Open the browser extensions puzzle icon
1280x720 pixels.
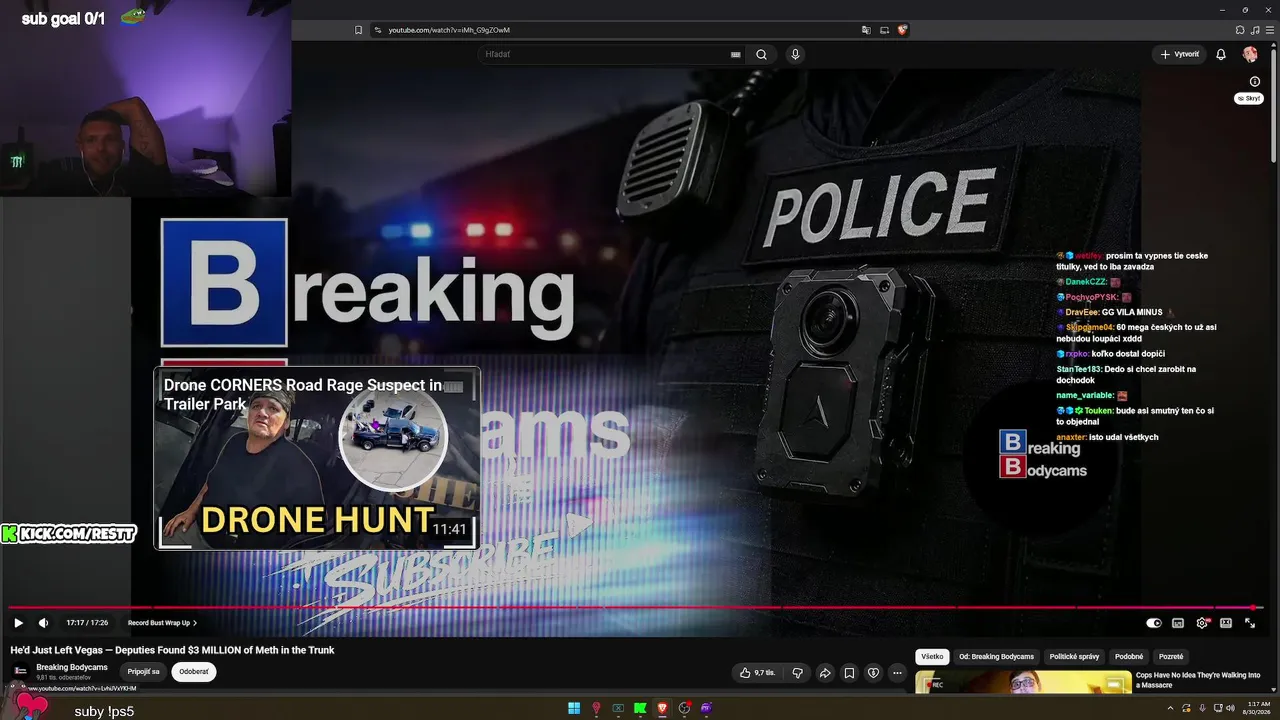pyautogui.click(x=1240, y=30)
